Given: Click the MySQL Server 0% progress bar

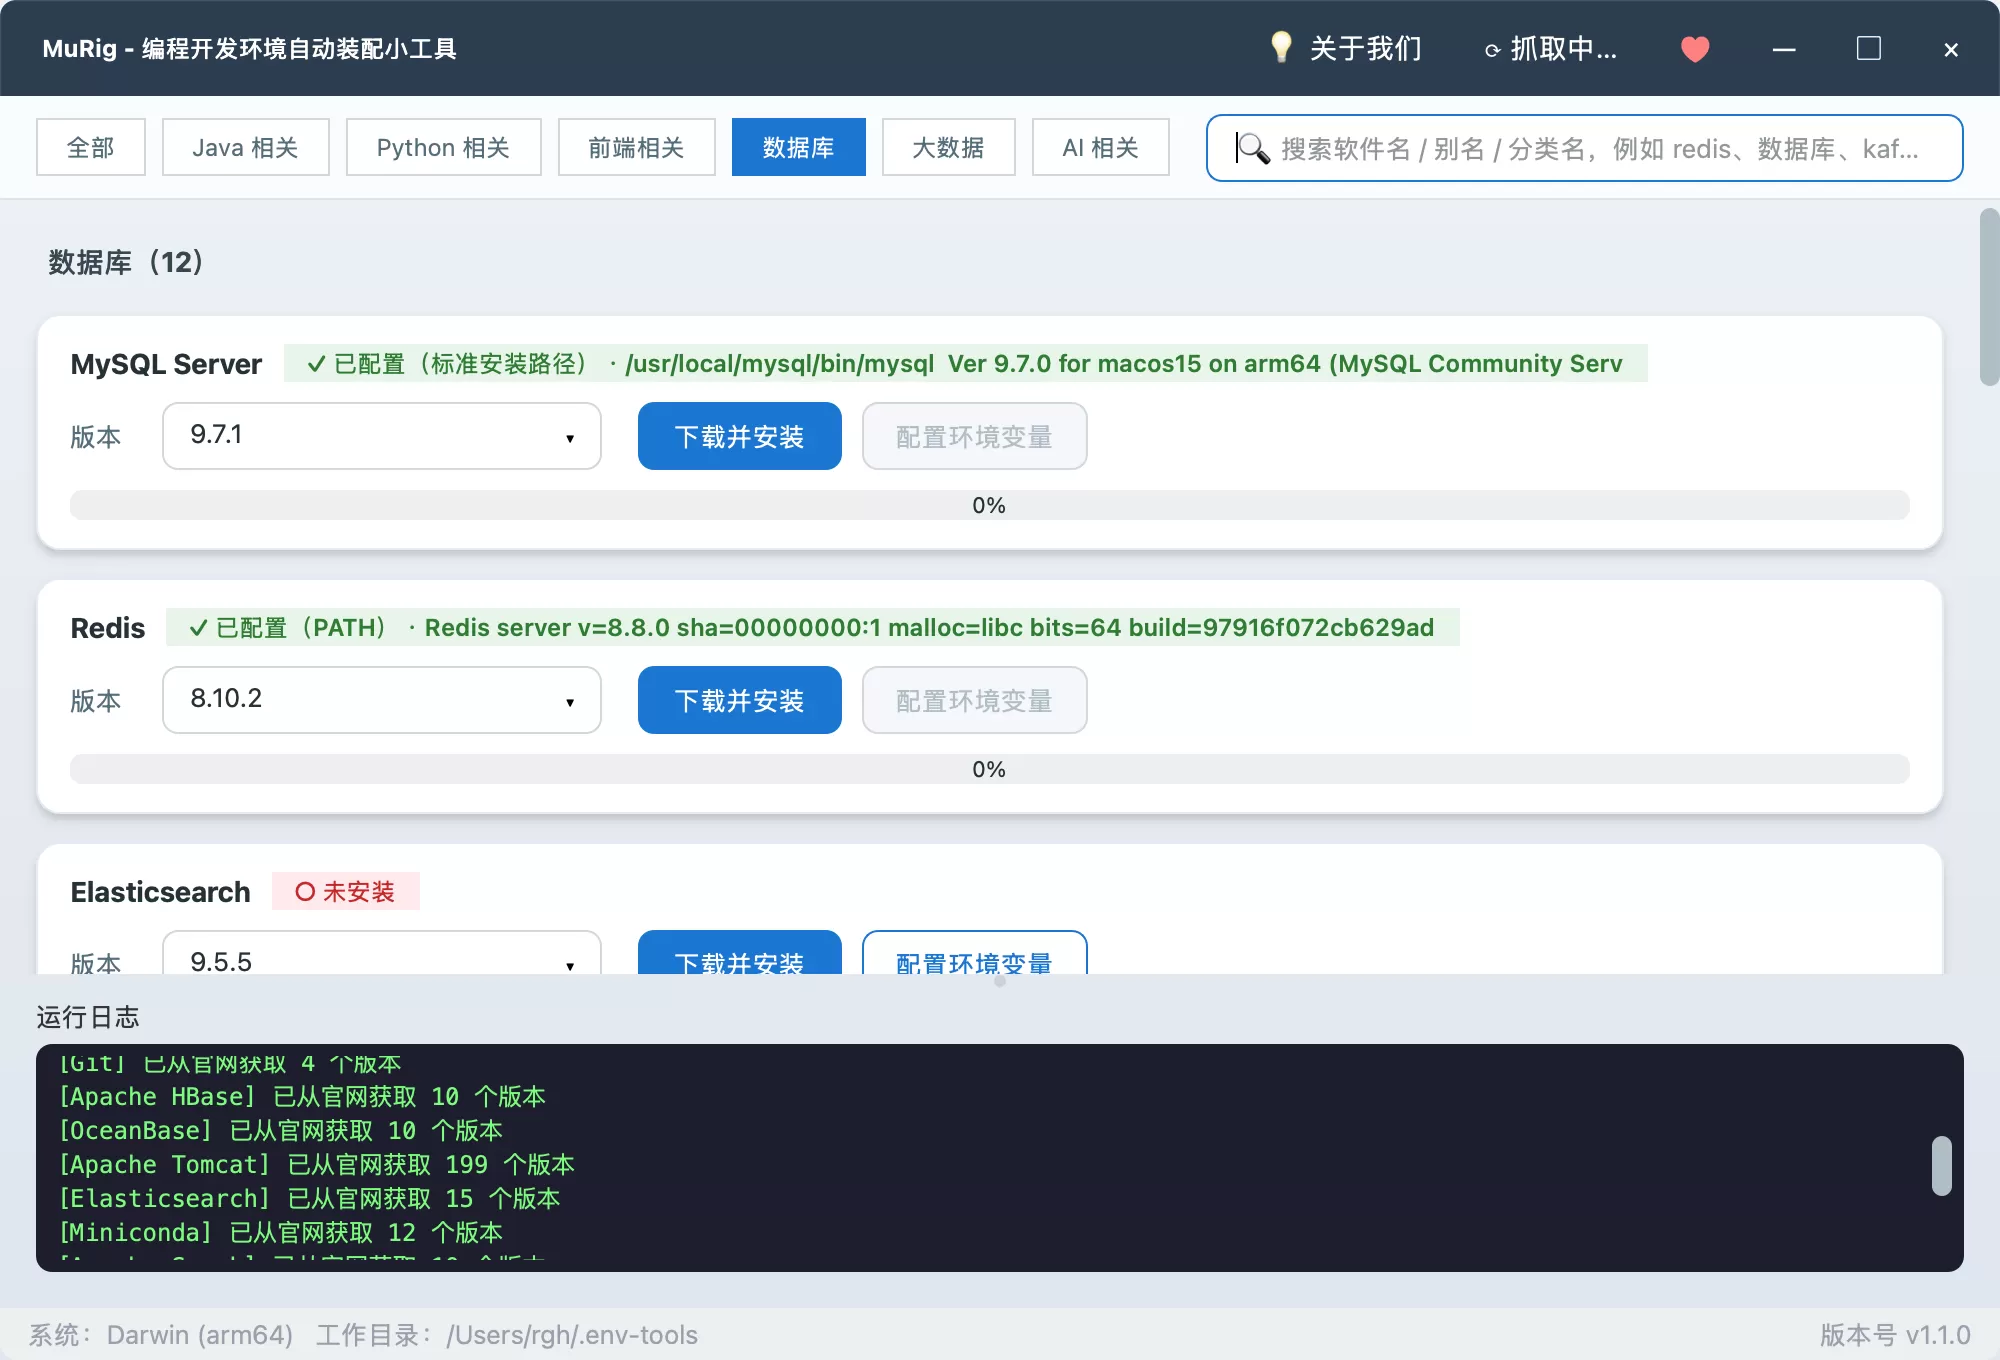Looking at the screenshot, I should (x=990, y=505).
